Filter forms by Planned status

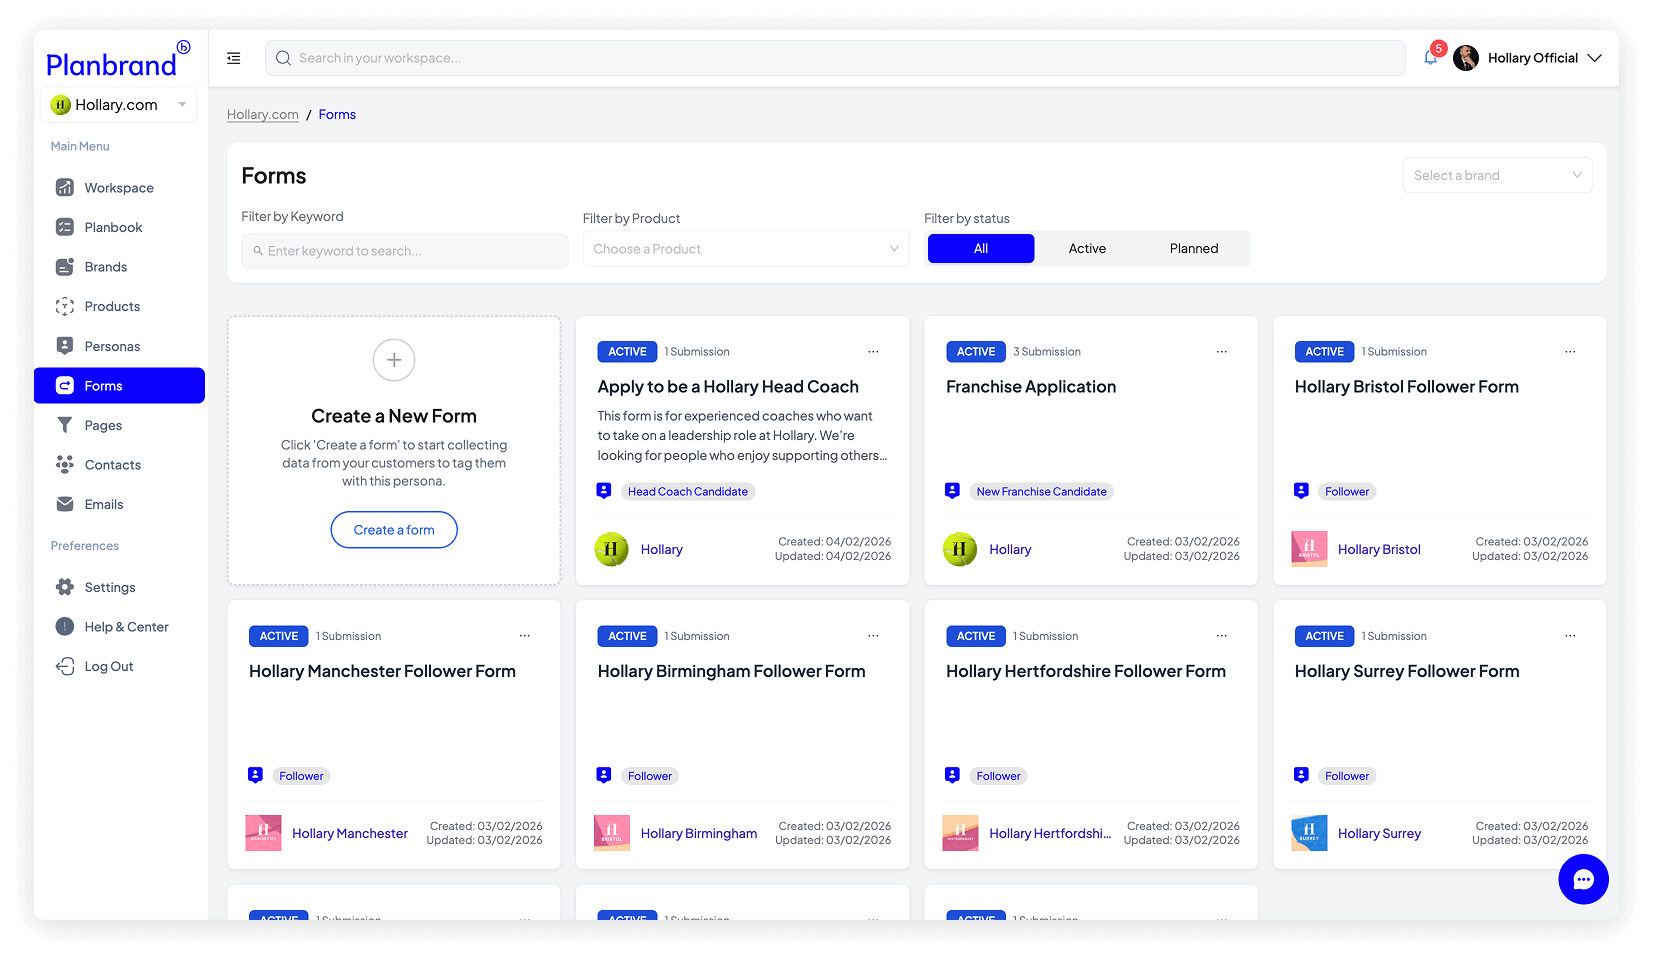coord(1193,249)
